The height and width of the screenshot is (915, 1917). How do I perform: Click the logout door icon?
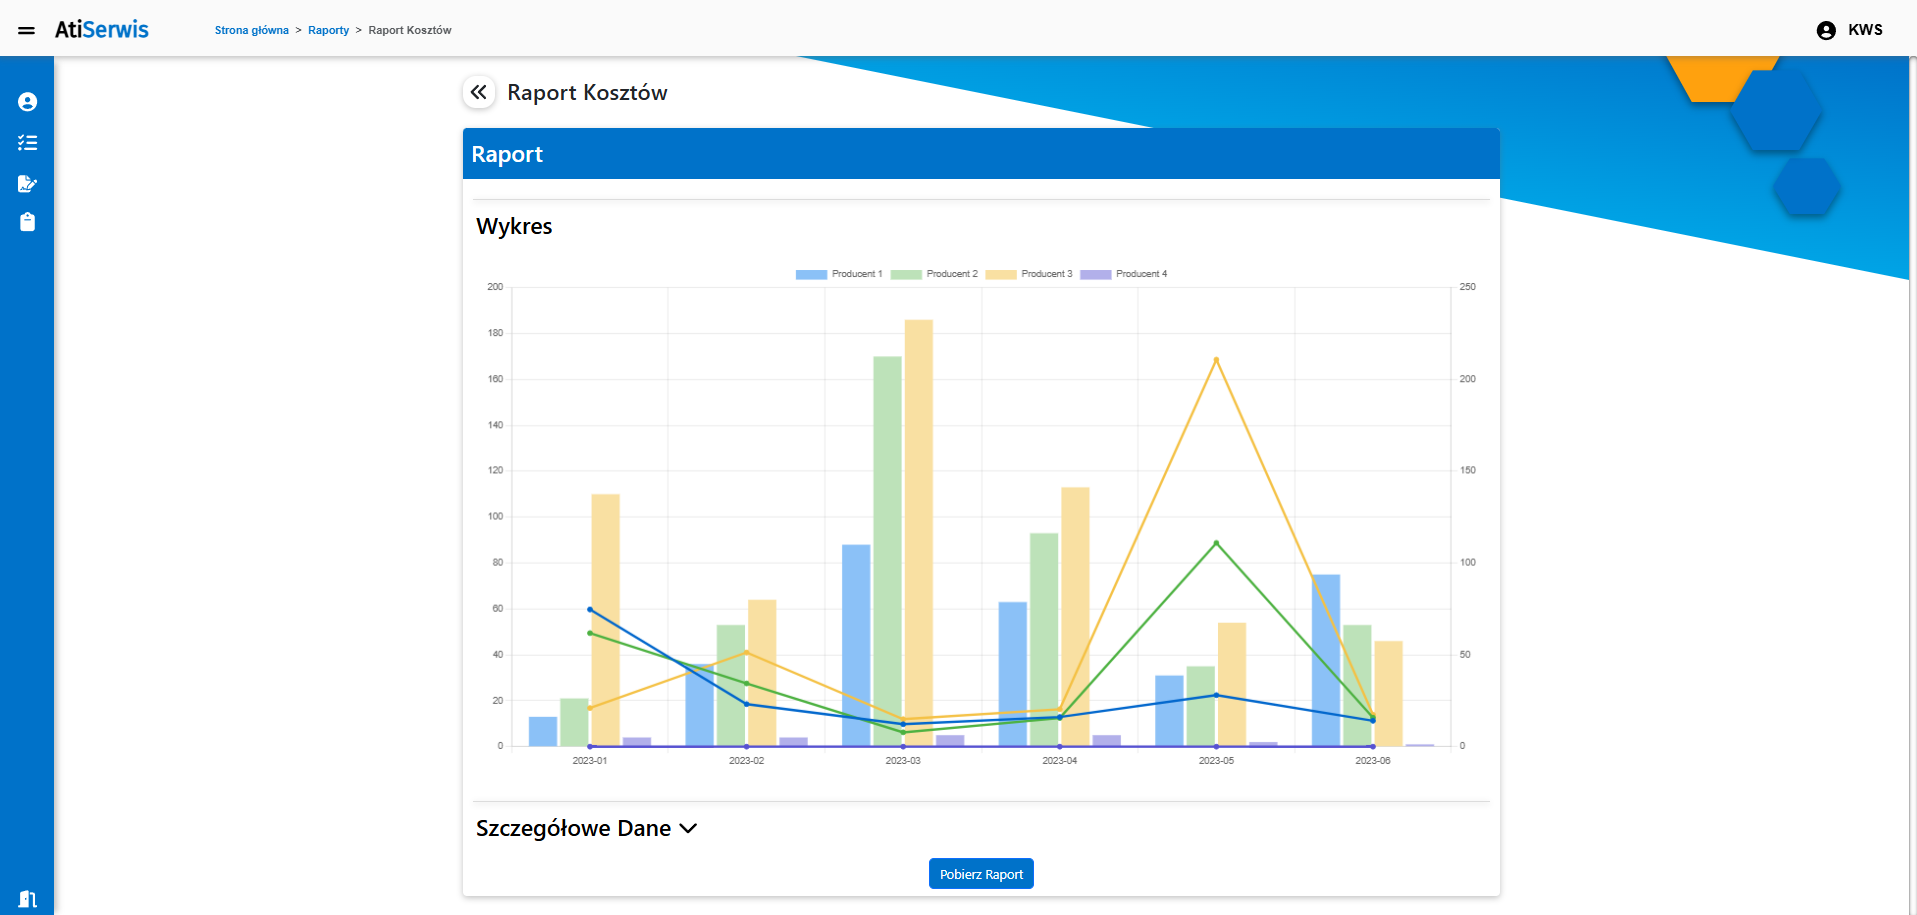pyautogui.click(x=27, y=899)
